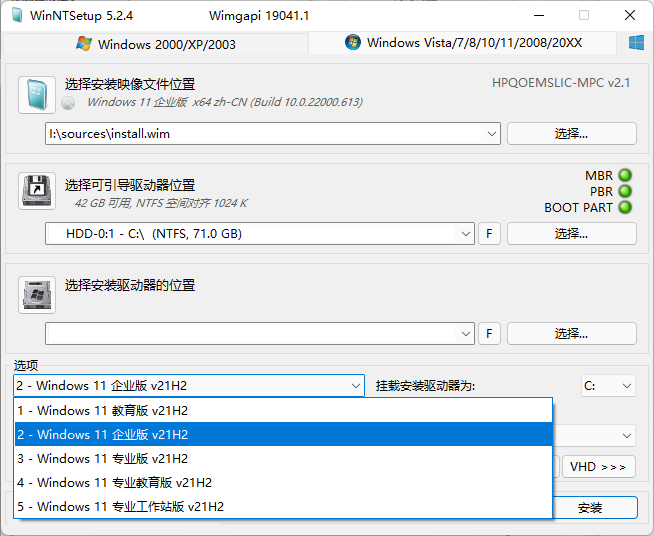
Task: Open the dropdown arrow above the VHD button
Action: (626, 436)
